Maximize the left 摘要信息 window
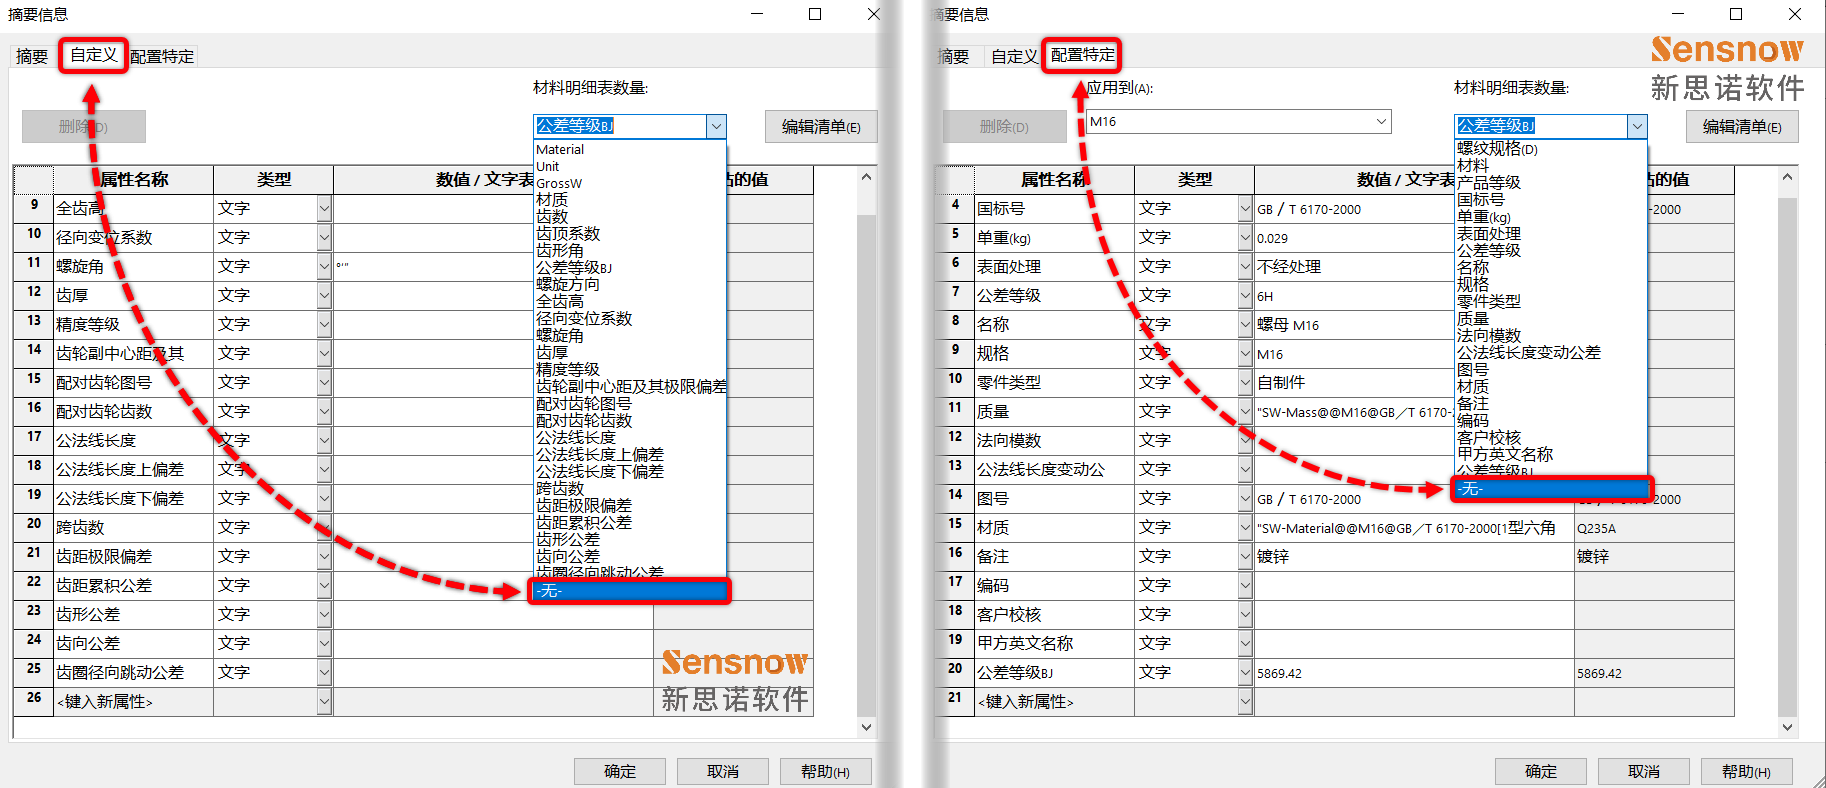Viewport: 1826px width, 788px height. click(815, 14)
